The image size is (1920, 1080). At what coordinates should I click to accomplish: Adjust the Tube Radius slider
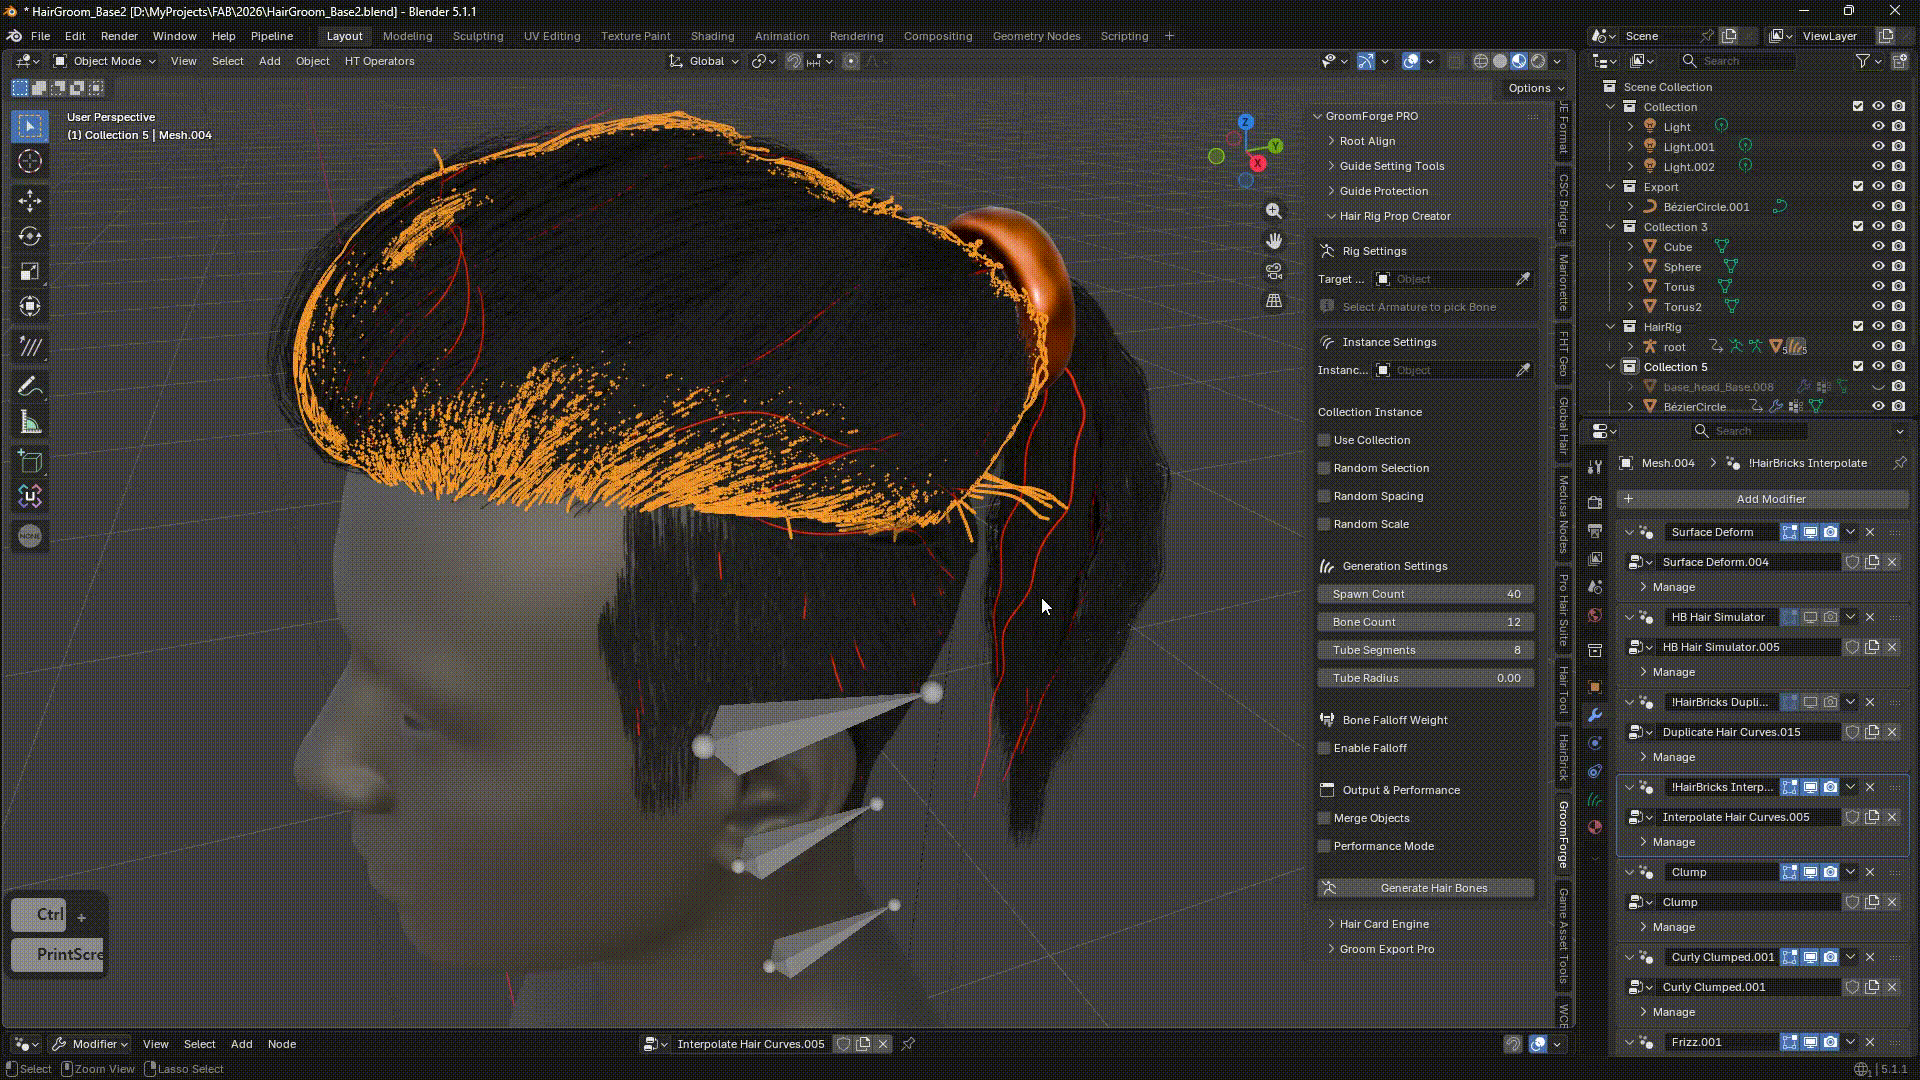(1426, 678)
